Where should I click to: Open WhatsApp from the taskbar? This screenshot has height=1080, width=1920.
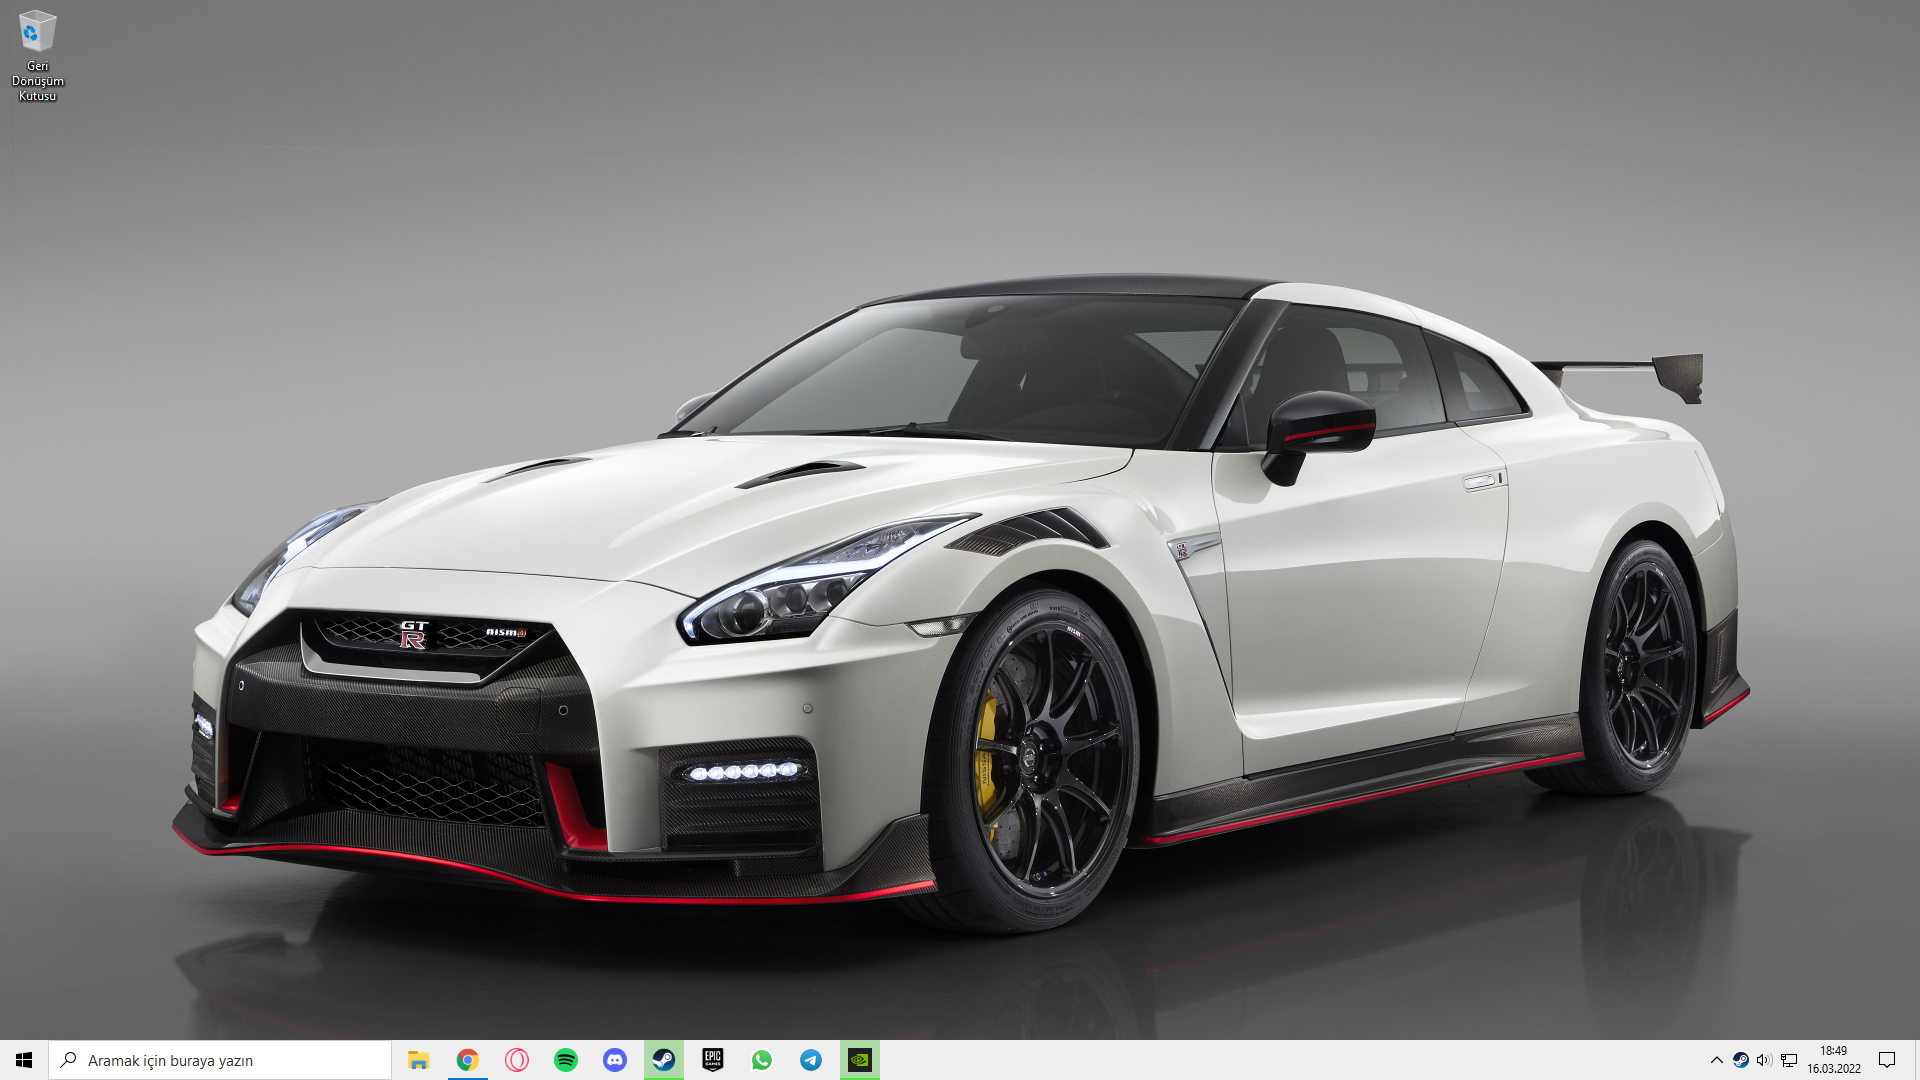[x=761, y=1060]
